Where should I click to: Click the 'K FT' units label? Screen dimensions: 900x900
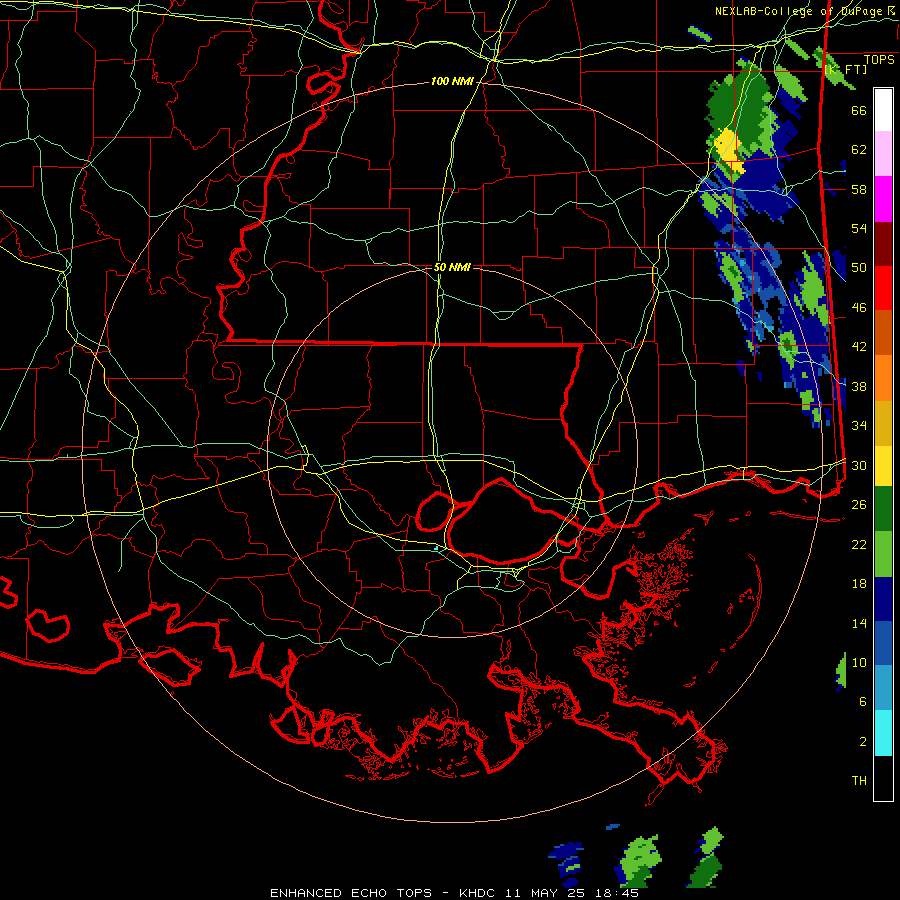pyautogui.click(x=845, y=69)
